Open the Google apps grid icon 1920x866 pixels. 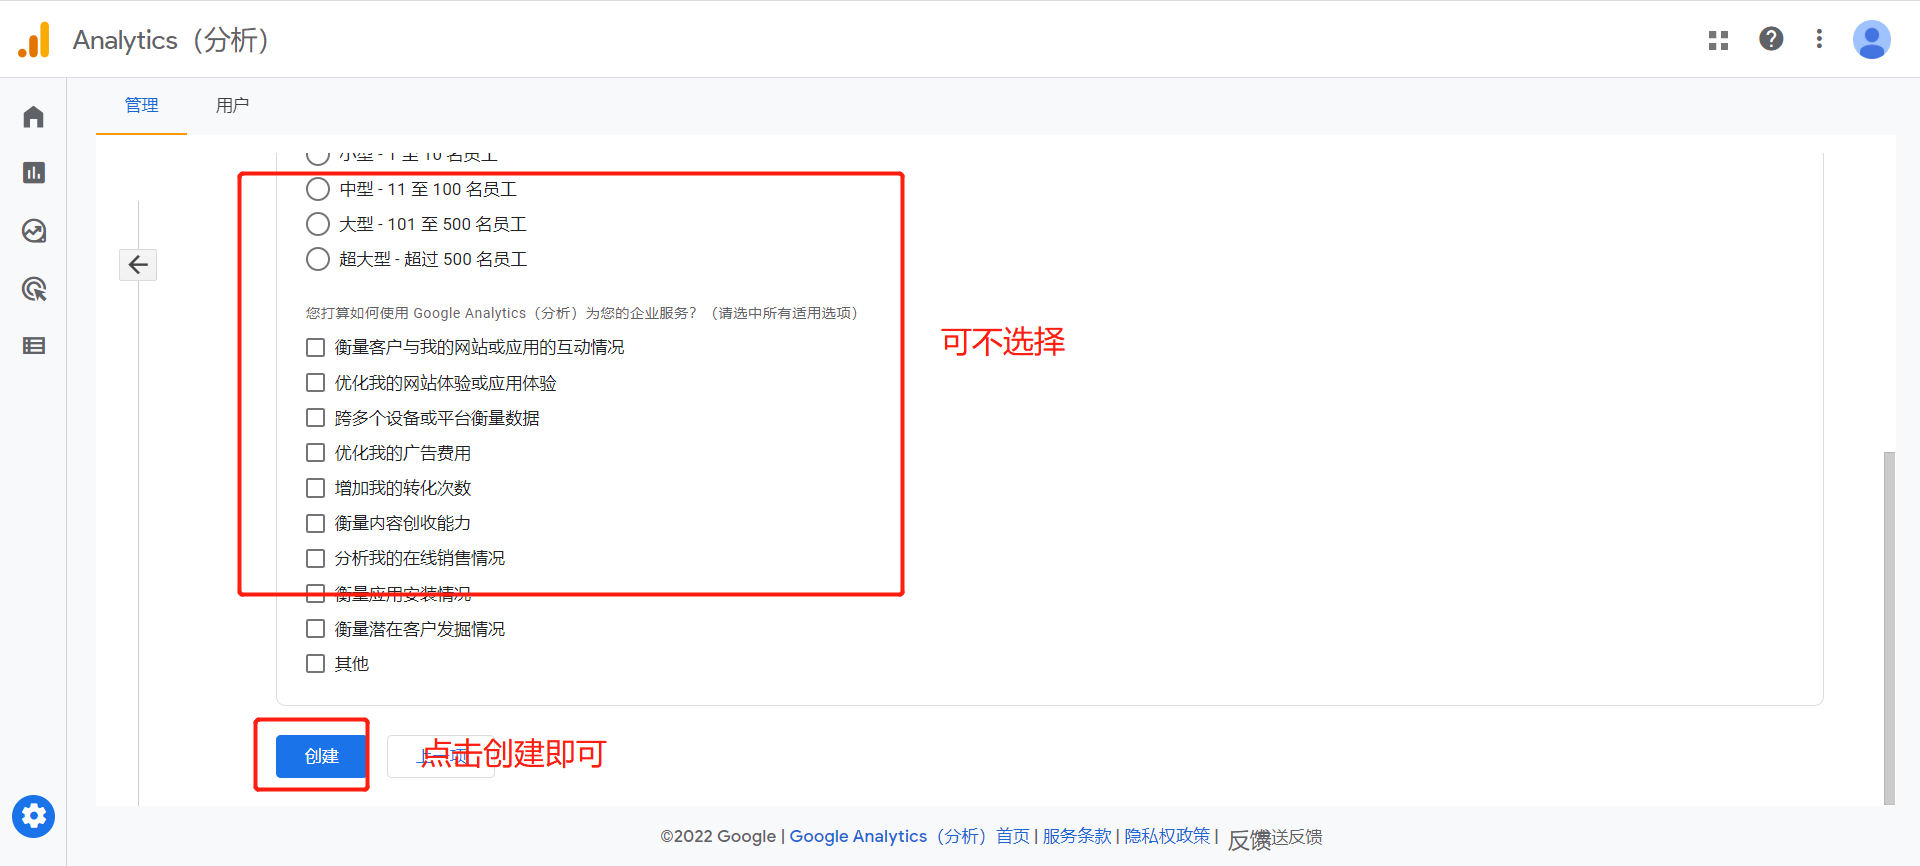point(1718,40)
